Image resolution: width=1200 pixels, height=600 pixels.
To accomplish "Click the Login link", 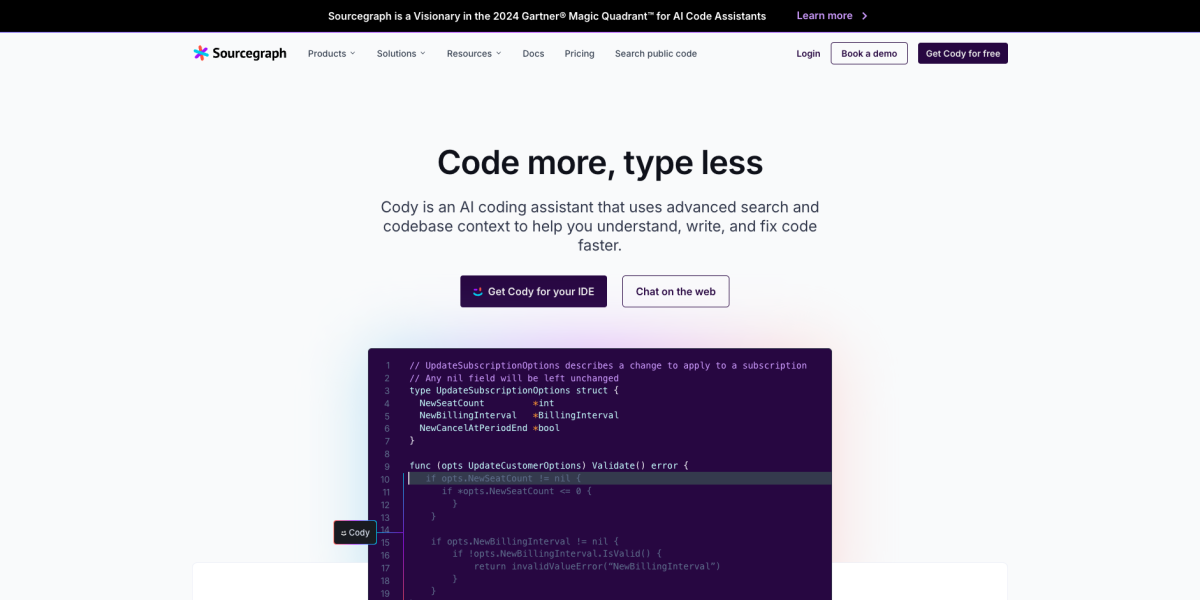I will pyautogui.click(x=808, y=54).
